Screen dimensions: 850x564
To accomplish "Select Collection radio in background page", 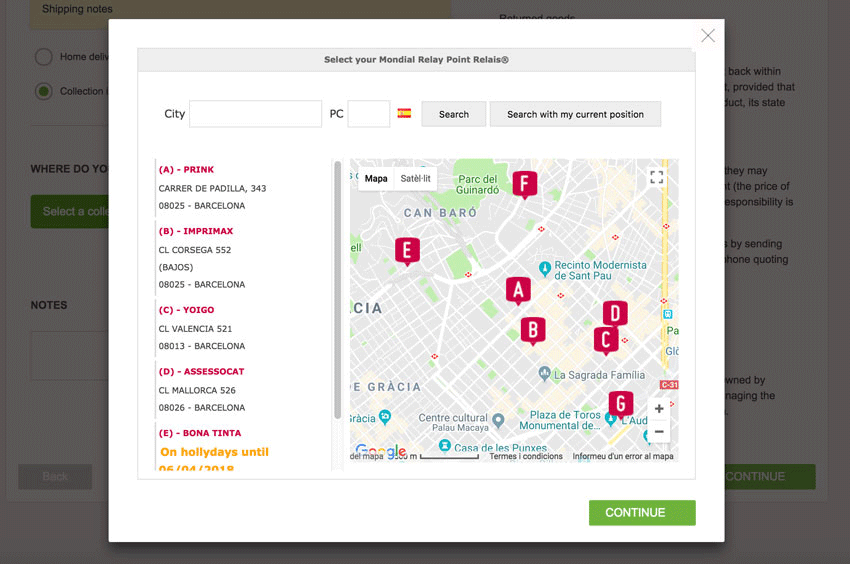I will pos(43,91).
